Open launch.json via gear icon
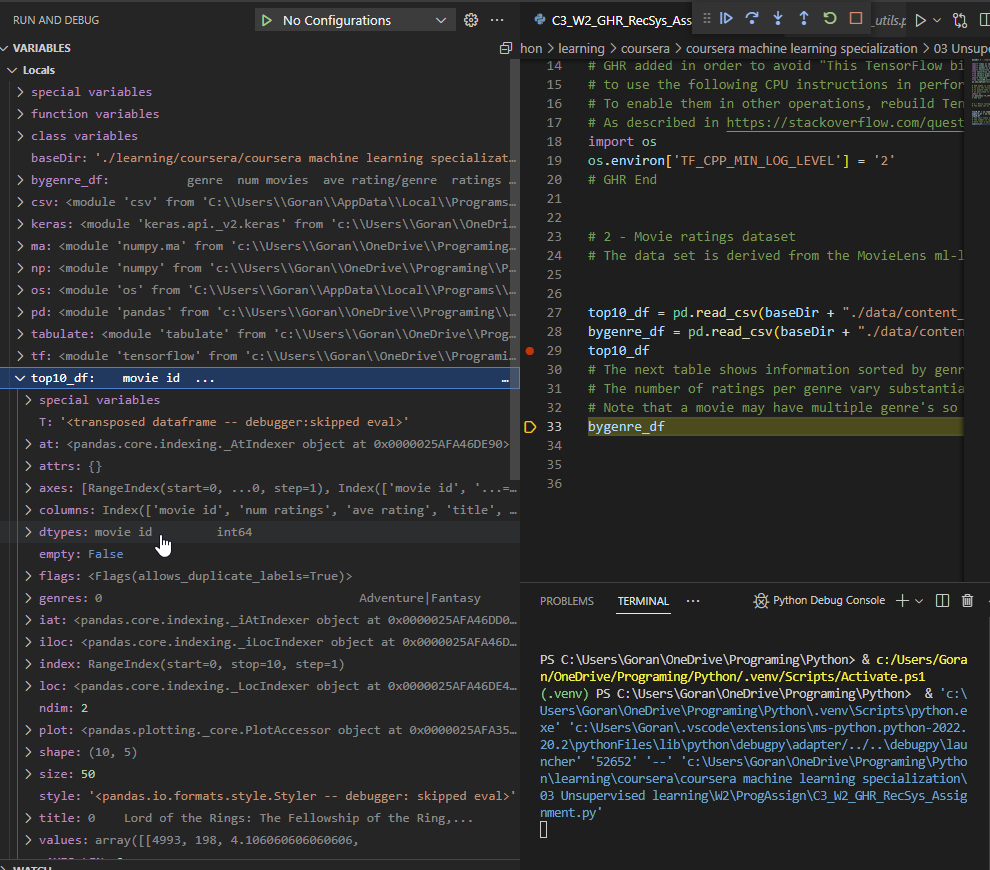 (471, 20)
